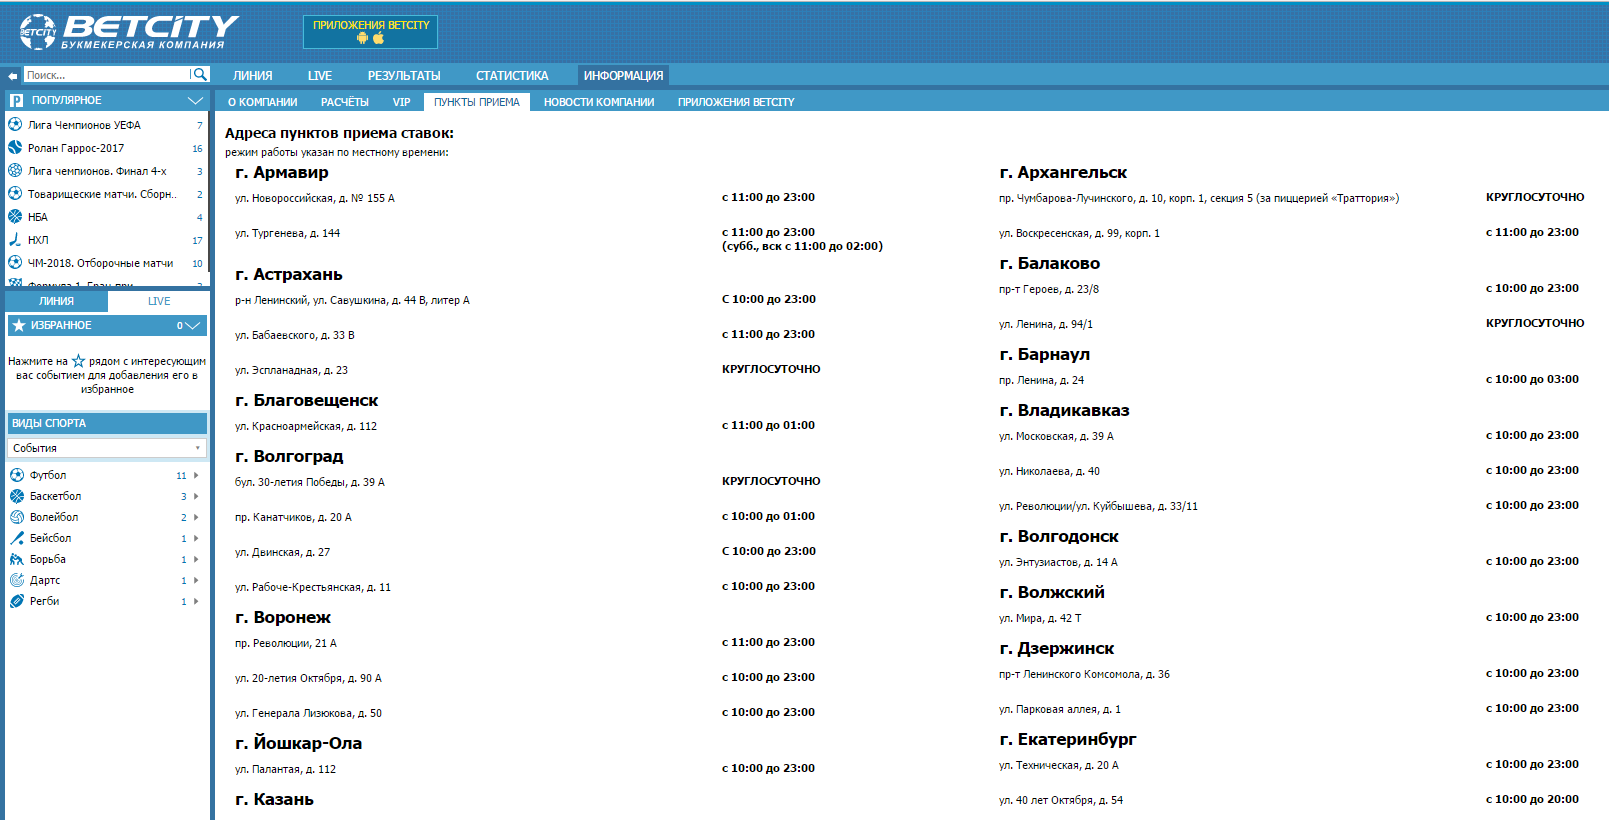The image size is (1609, 820).
Task: Click the Борьба wrestling icon
Action: [17, 559]
